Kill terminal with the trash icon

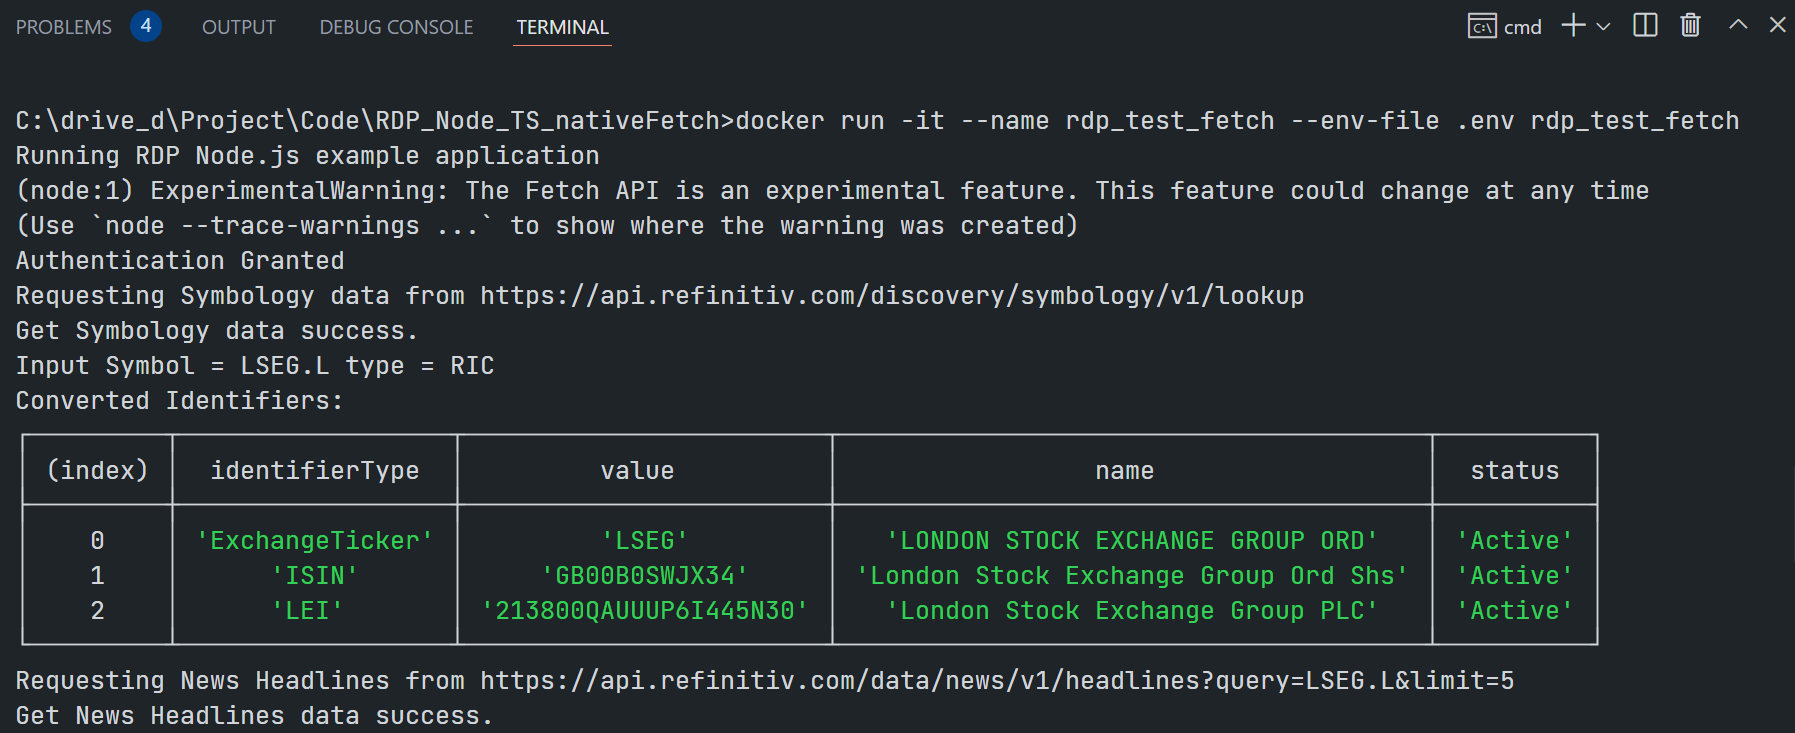pos(1690,25)
